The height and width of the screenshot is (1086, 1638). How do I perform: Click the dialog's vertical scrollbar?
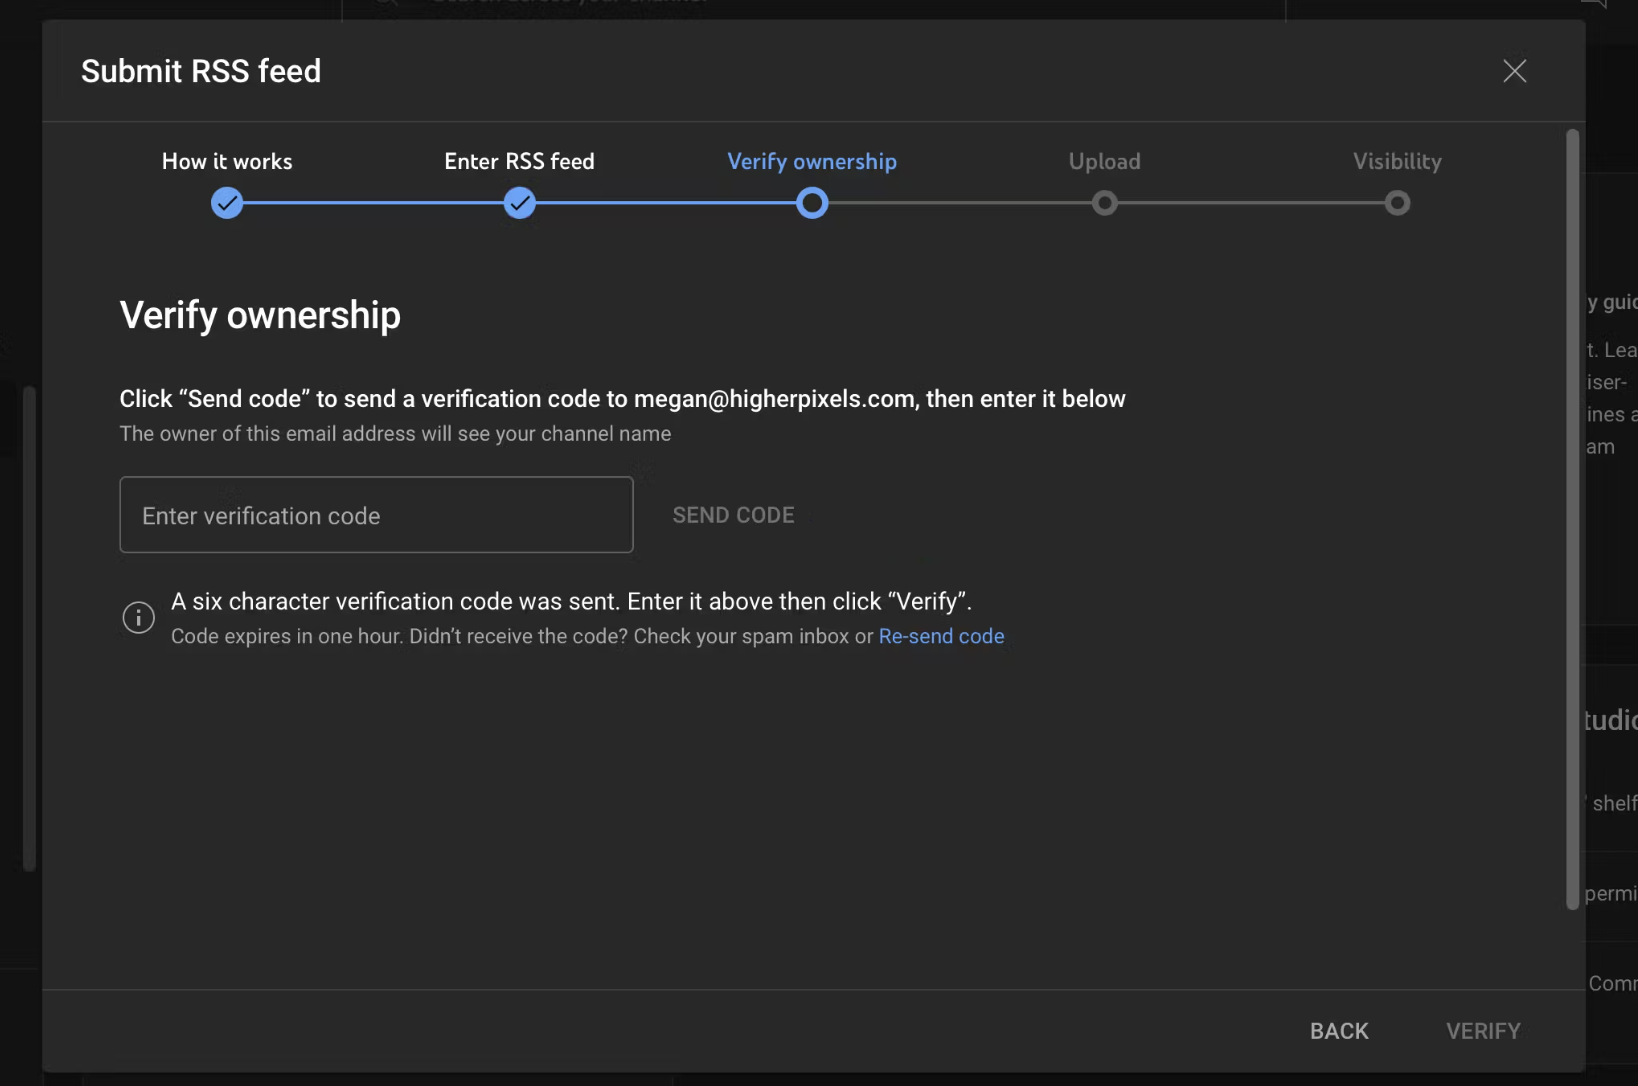(x=1572, y=518)
